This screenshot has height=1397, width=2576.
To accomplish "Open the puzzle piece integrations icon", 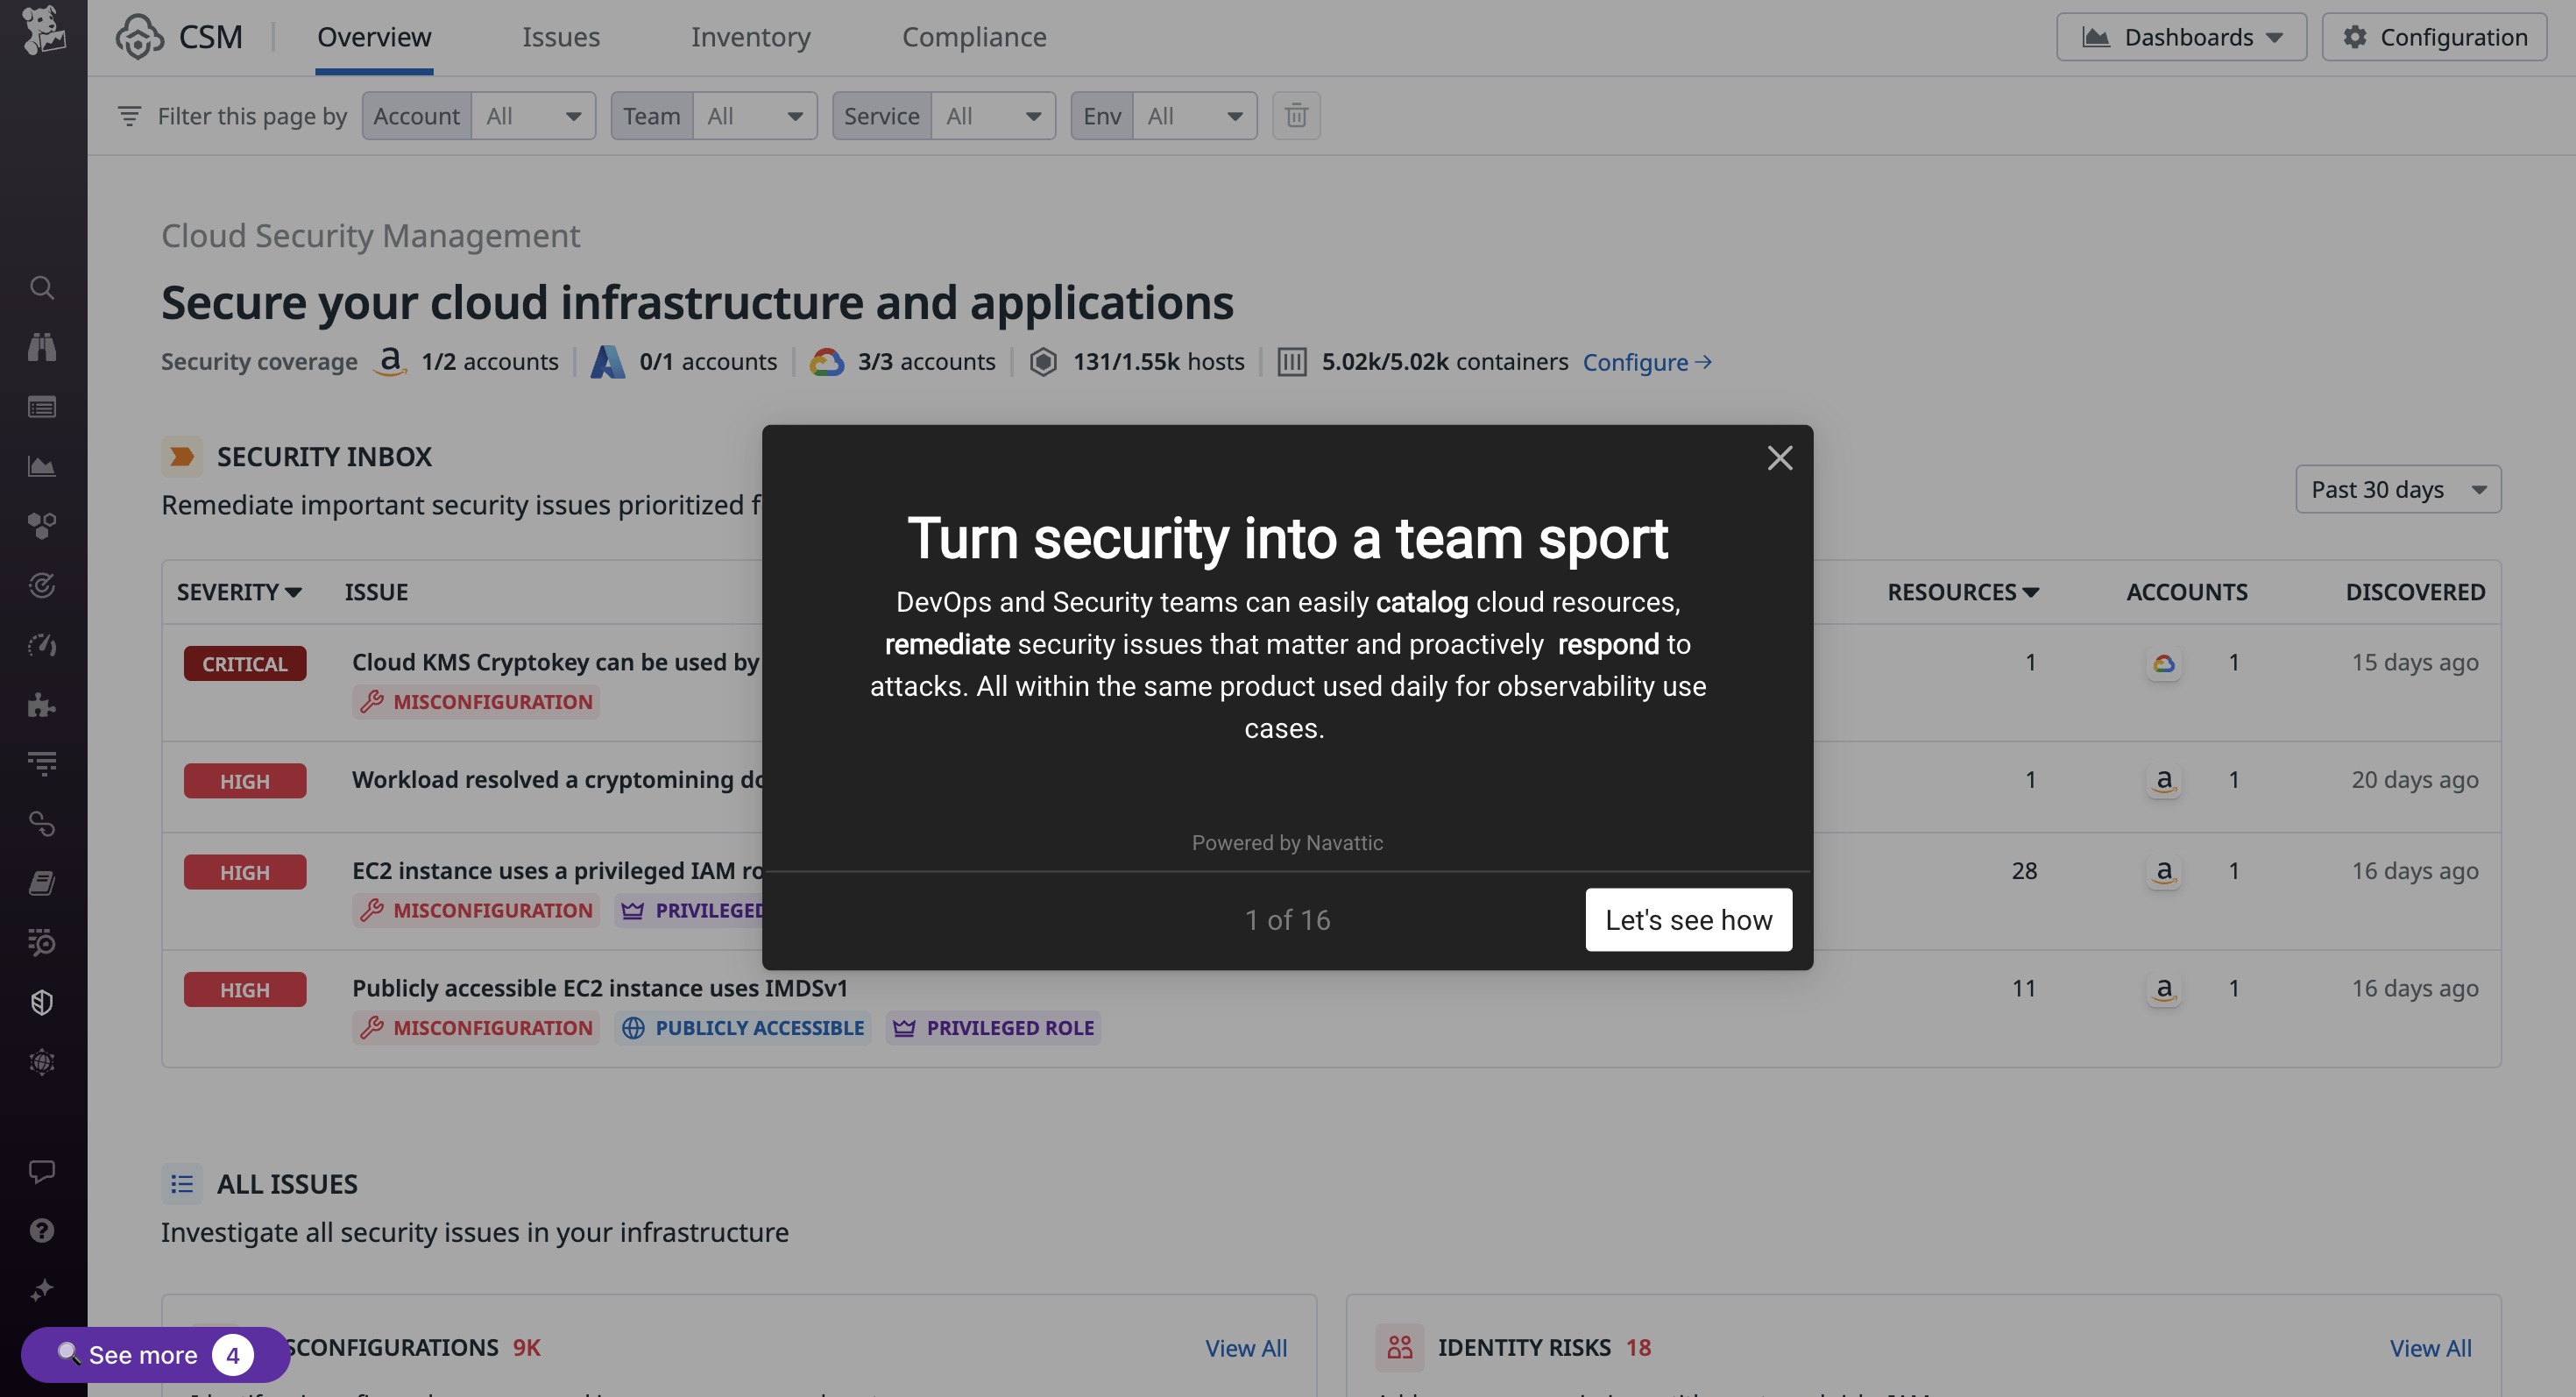I will pos(42,705).
